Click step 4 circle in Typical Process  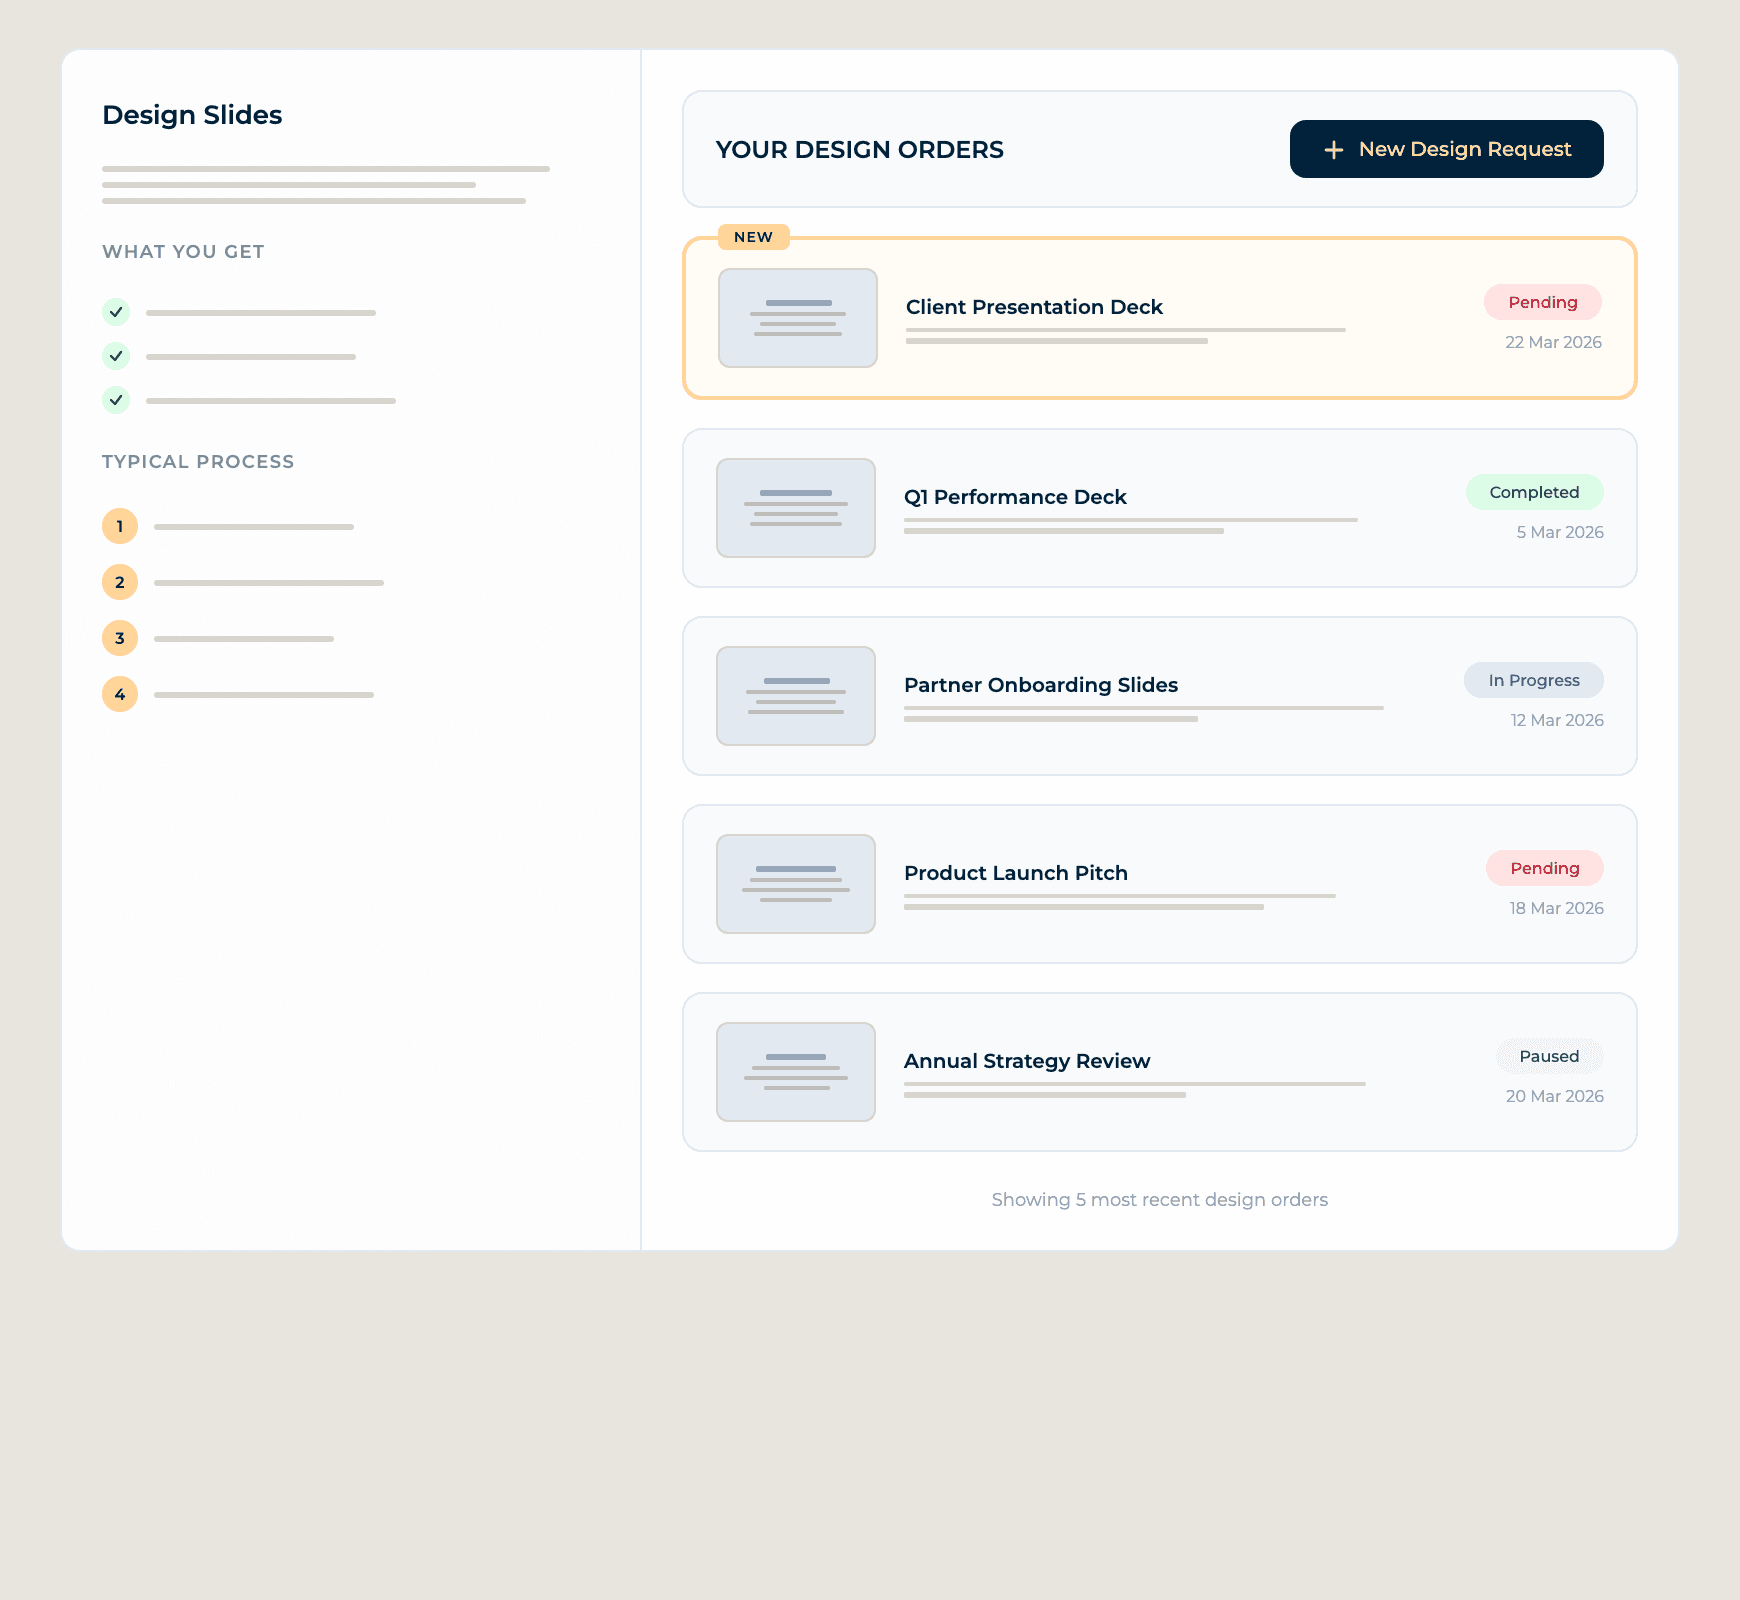click(120, 694)
